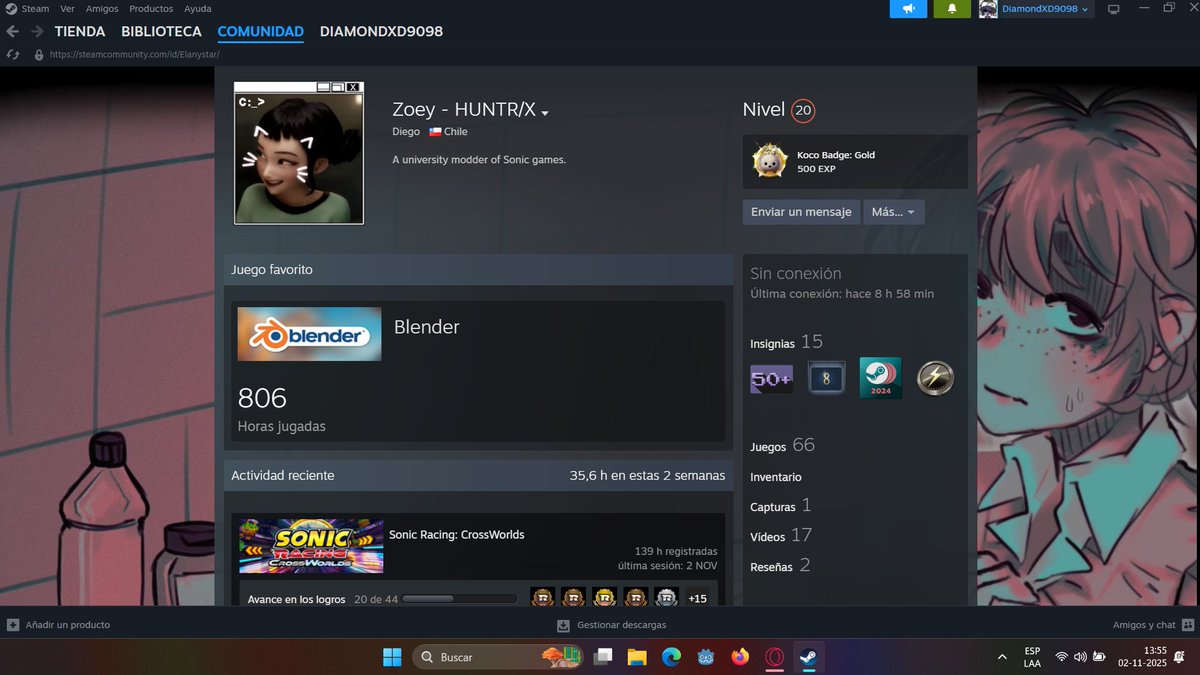Open the Steam menu
This screenshot has width=1200, height=675.
pyautogui.click(x=35, y=8)
